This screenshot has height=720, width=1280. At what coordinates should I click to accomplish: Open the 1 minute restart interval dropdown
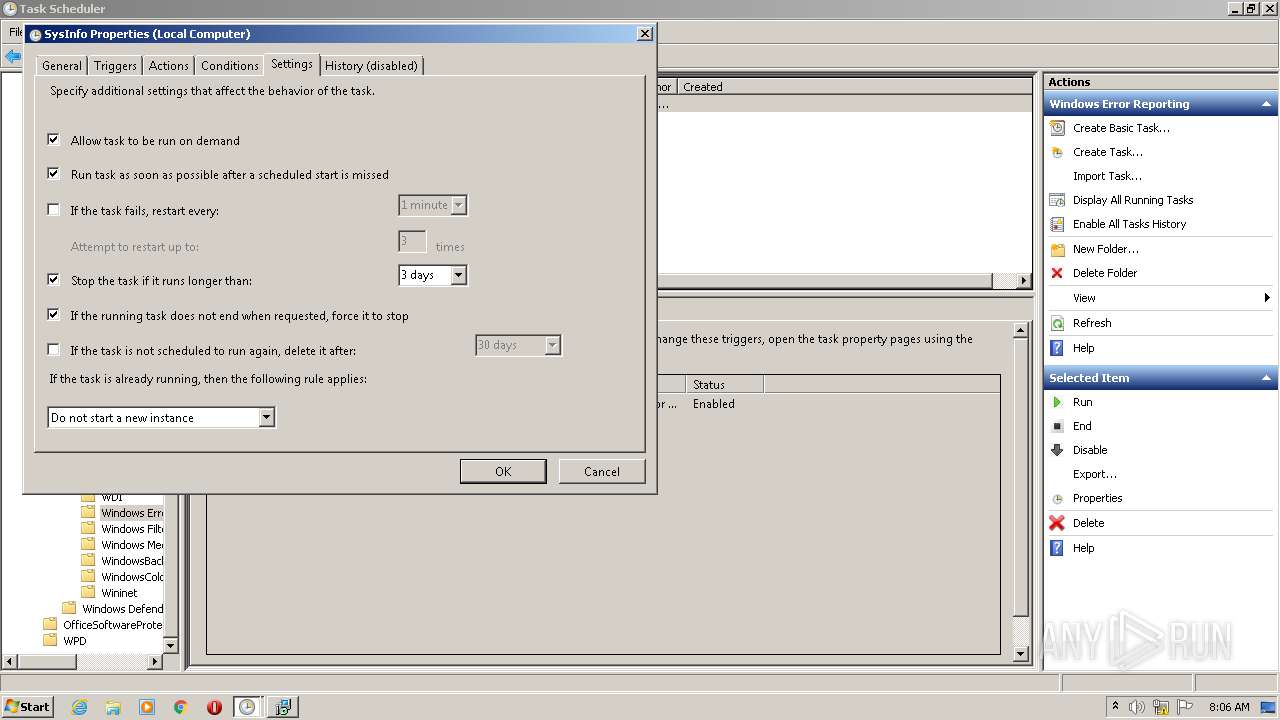[x=458, y=205]
